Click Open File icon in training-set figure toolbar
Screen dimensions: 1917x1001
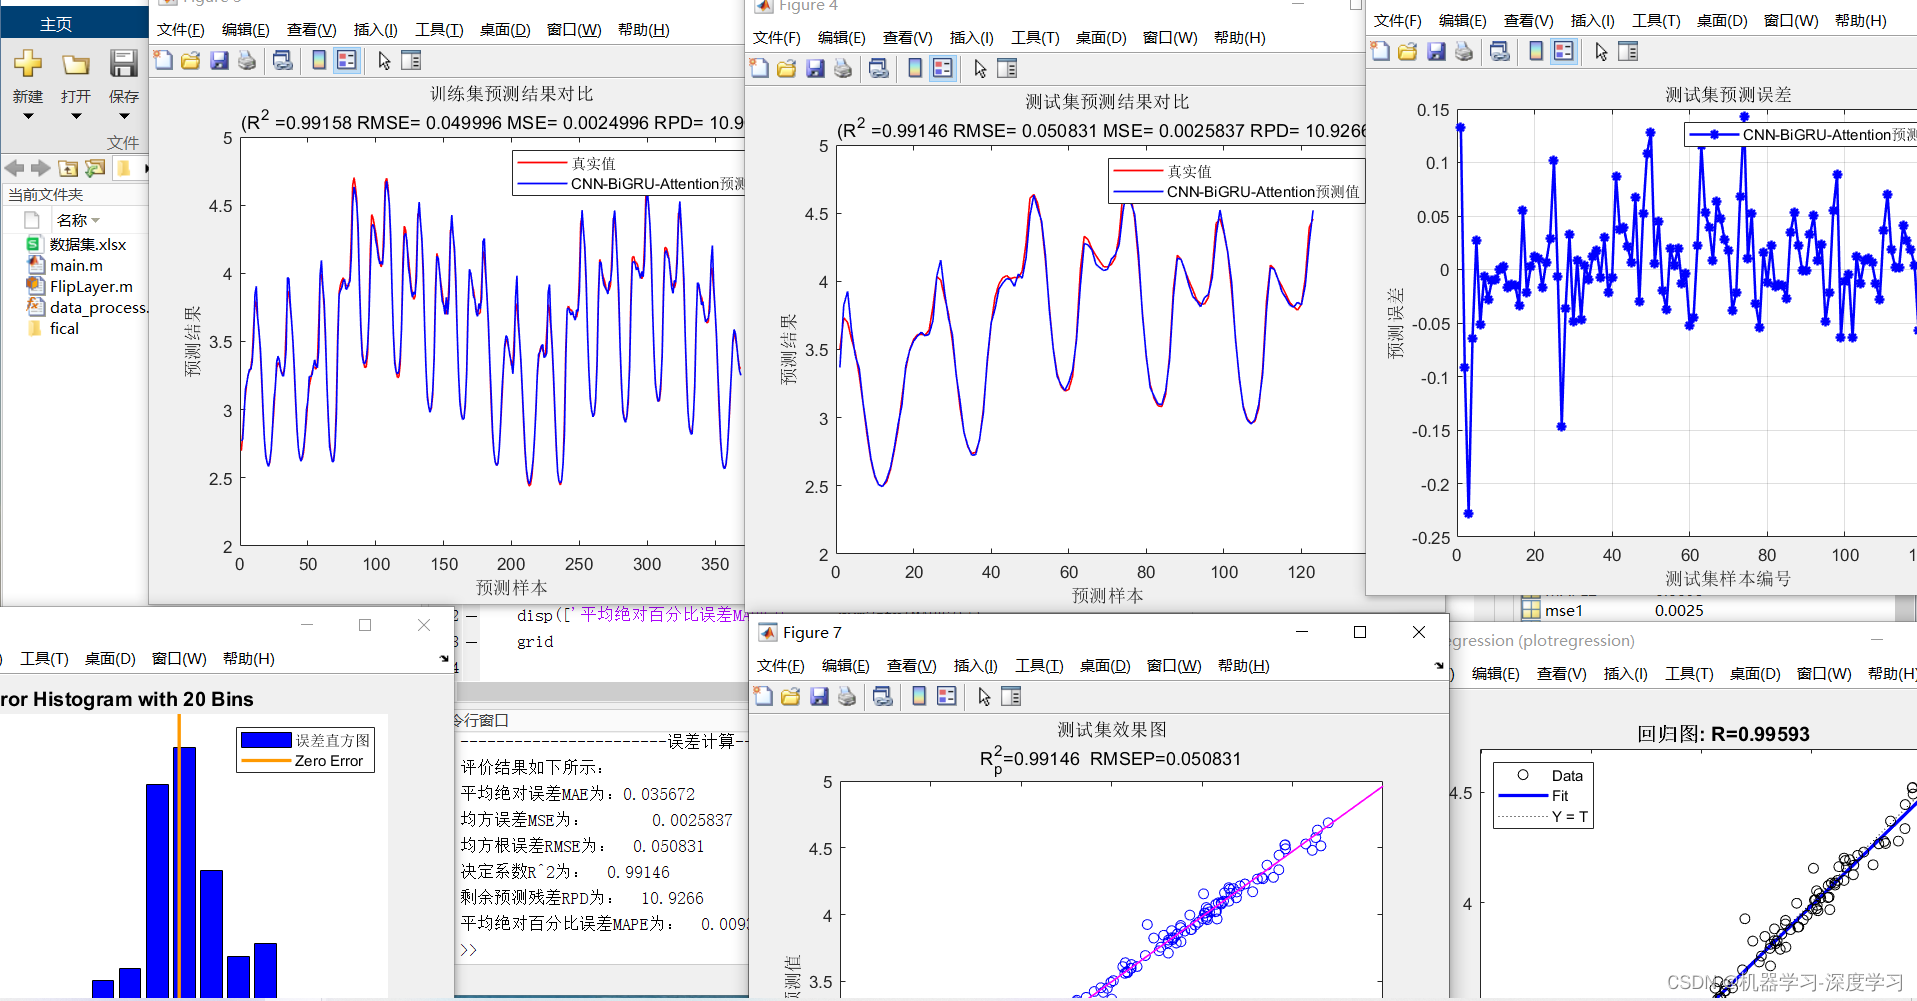(x=190, y=61)
